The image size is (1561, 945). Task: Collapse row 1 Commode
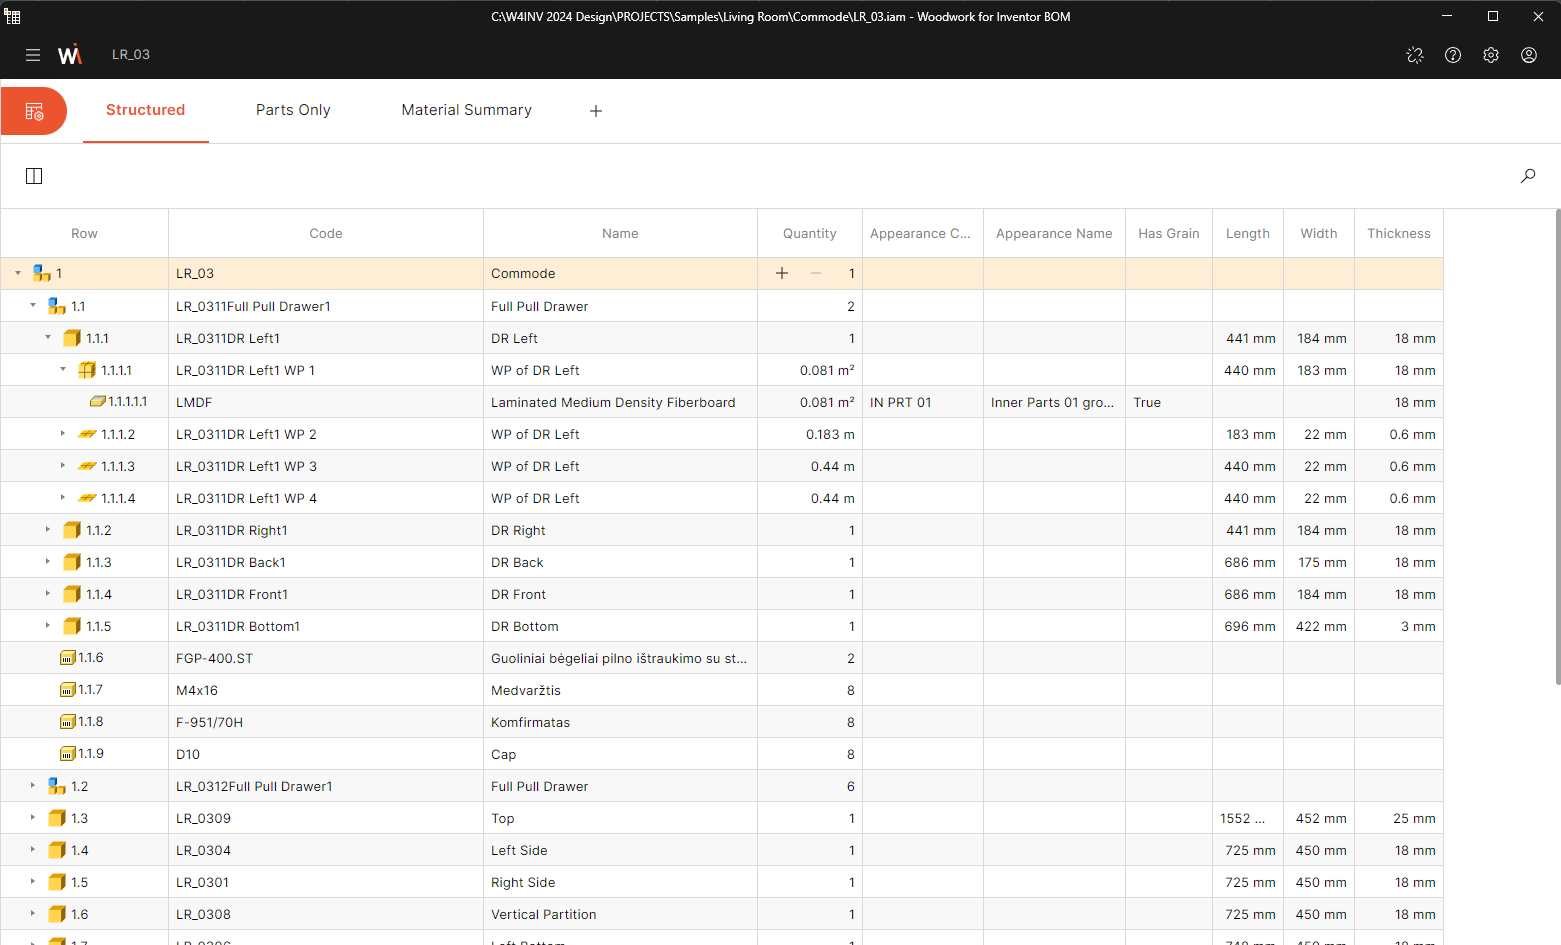pos(18,273)
